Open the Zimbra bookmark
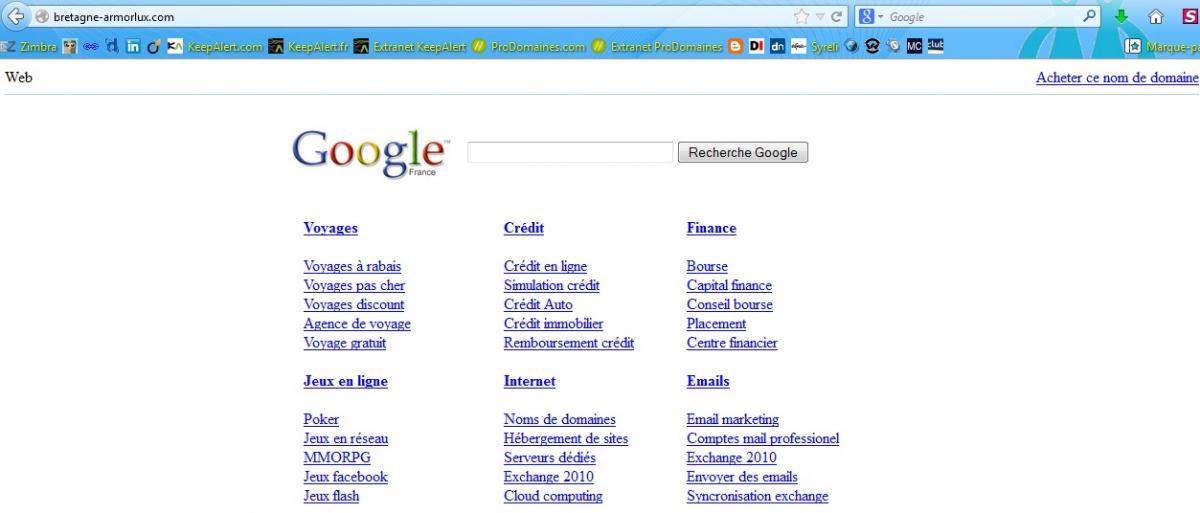 point(29,46)
